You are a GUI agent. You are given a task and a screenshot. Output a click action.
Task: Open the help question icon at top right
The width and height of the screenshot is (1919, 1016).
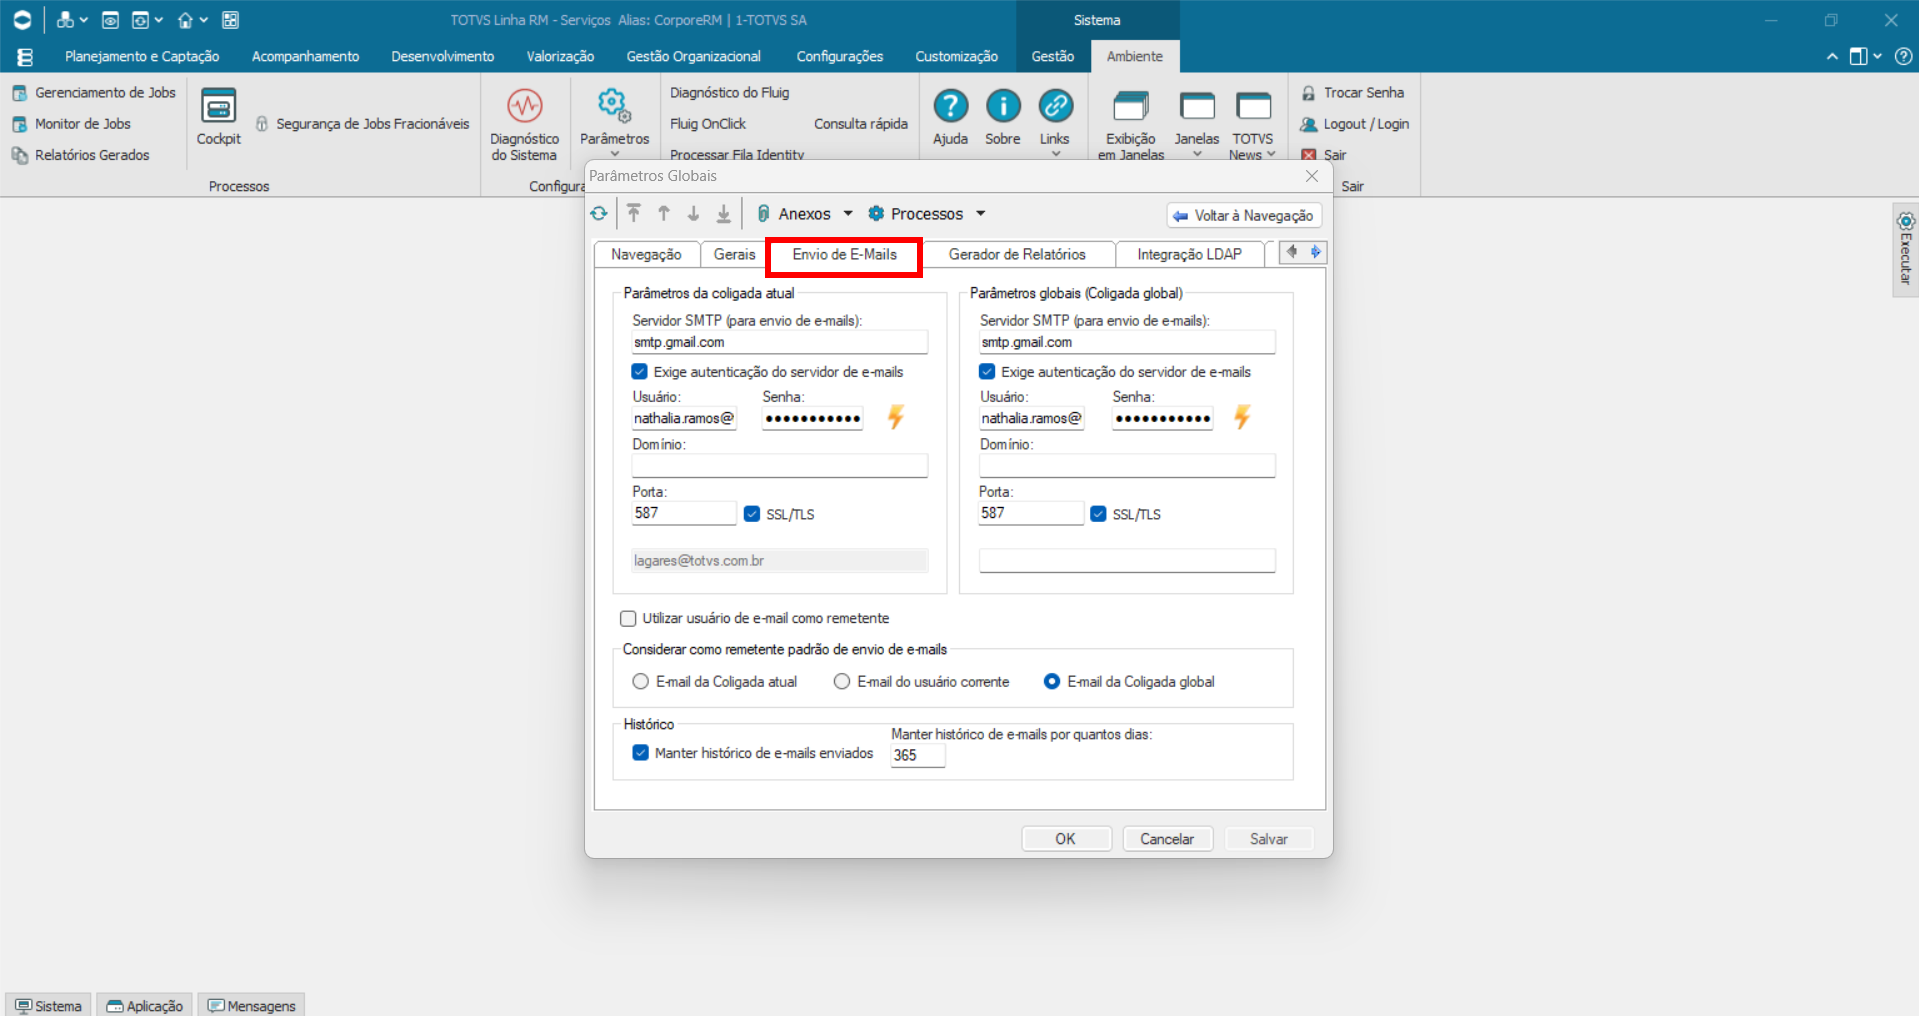(1904, 57)
